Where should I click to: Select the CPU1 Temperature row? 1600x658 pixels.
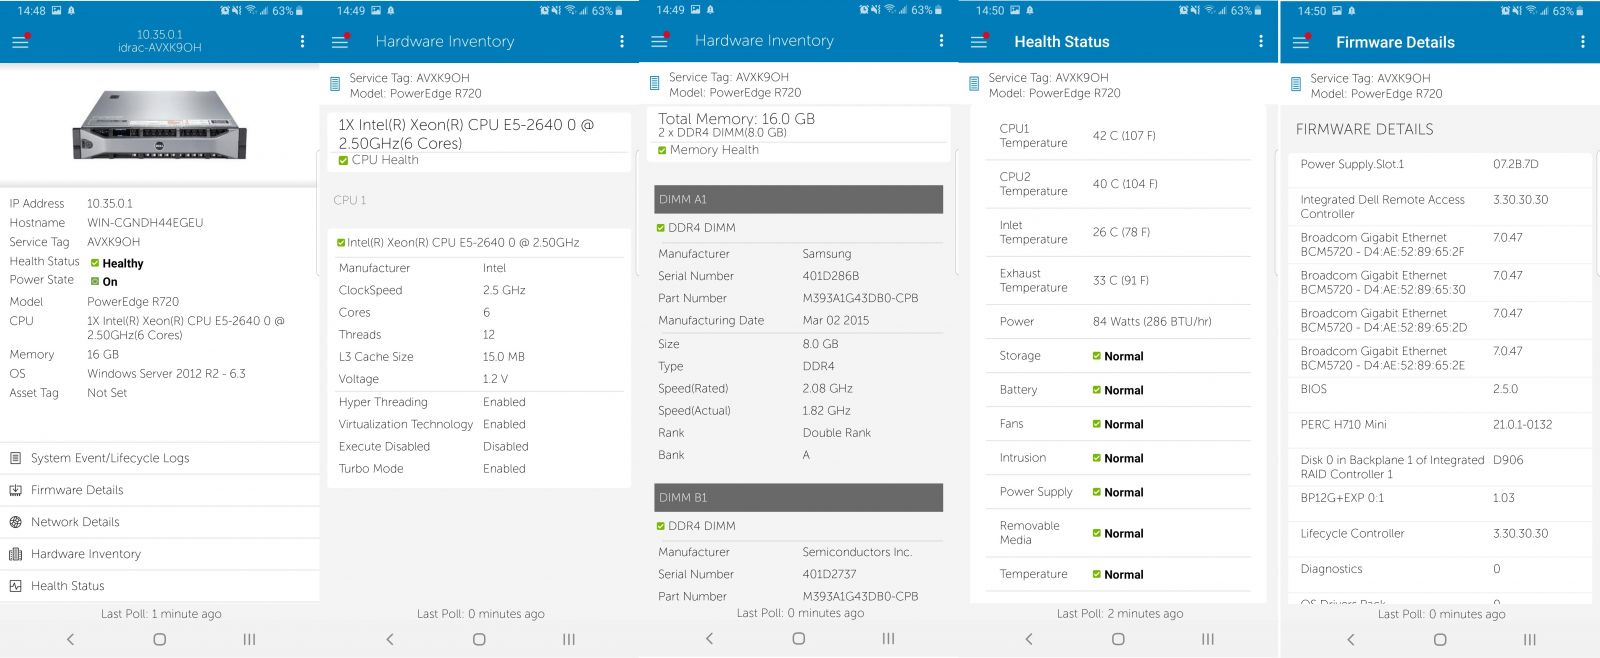click(1120, 136)
